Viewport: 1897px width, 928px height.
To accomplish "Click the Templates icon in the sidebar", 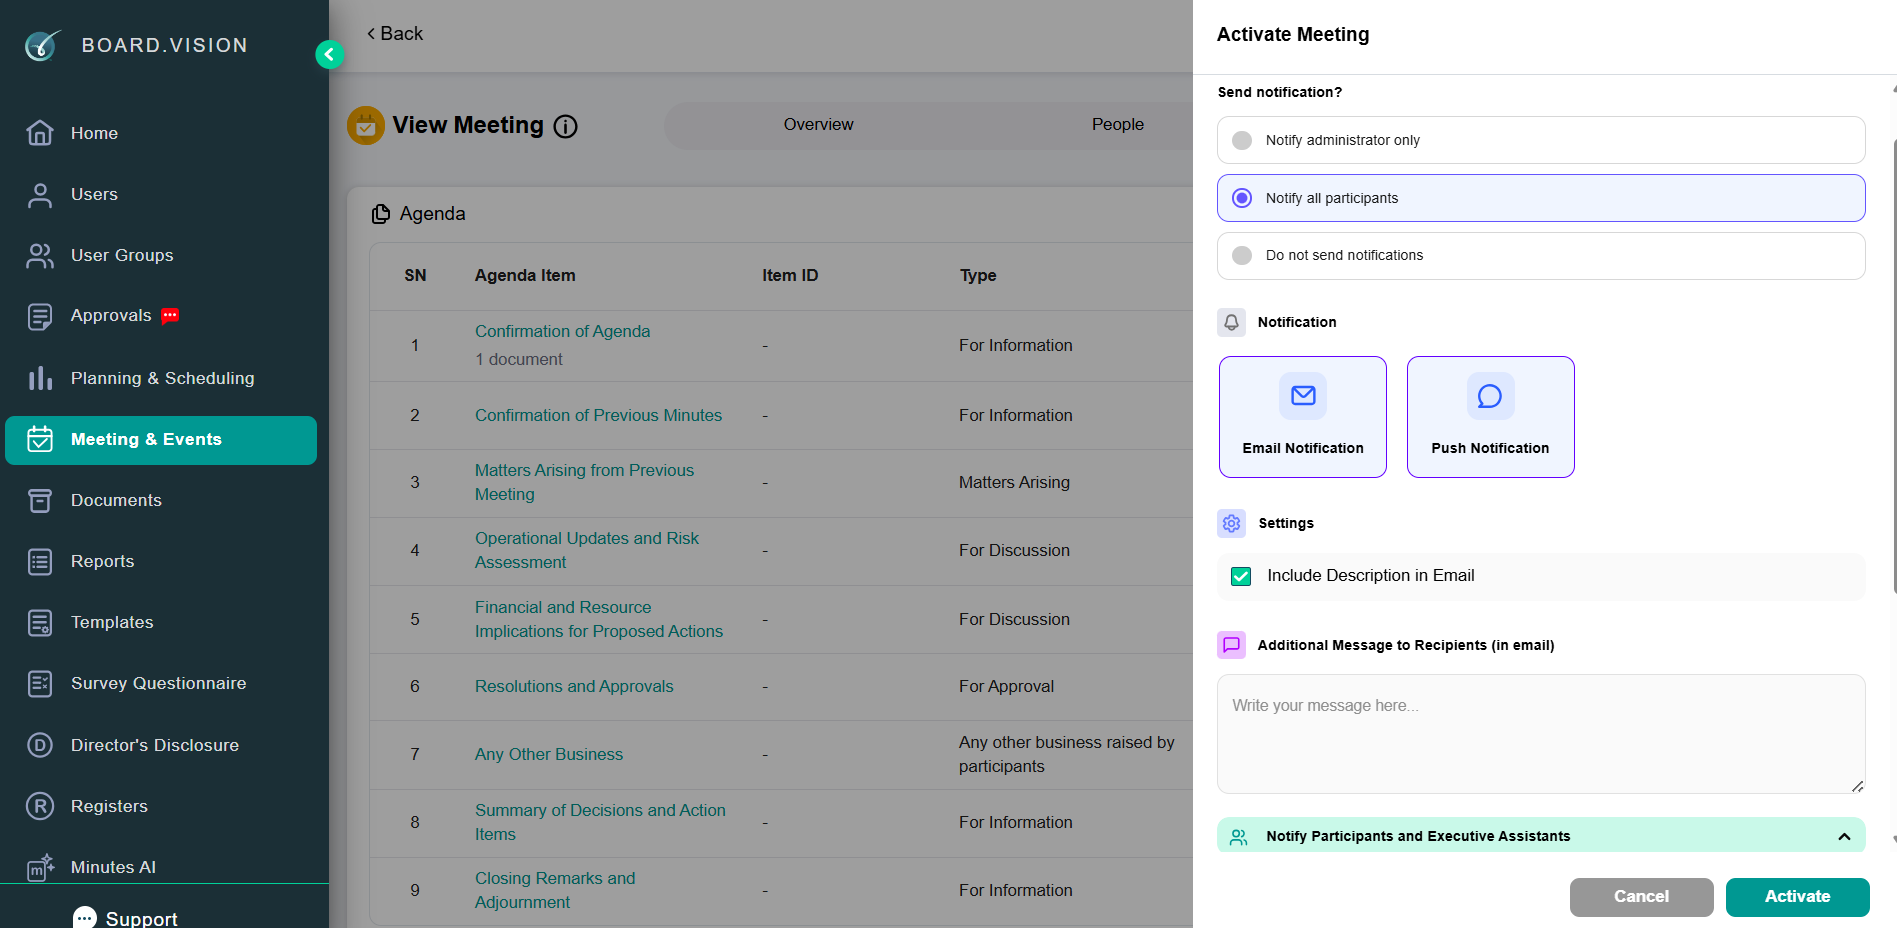I will coord(40,623).
